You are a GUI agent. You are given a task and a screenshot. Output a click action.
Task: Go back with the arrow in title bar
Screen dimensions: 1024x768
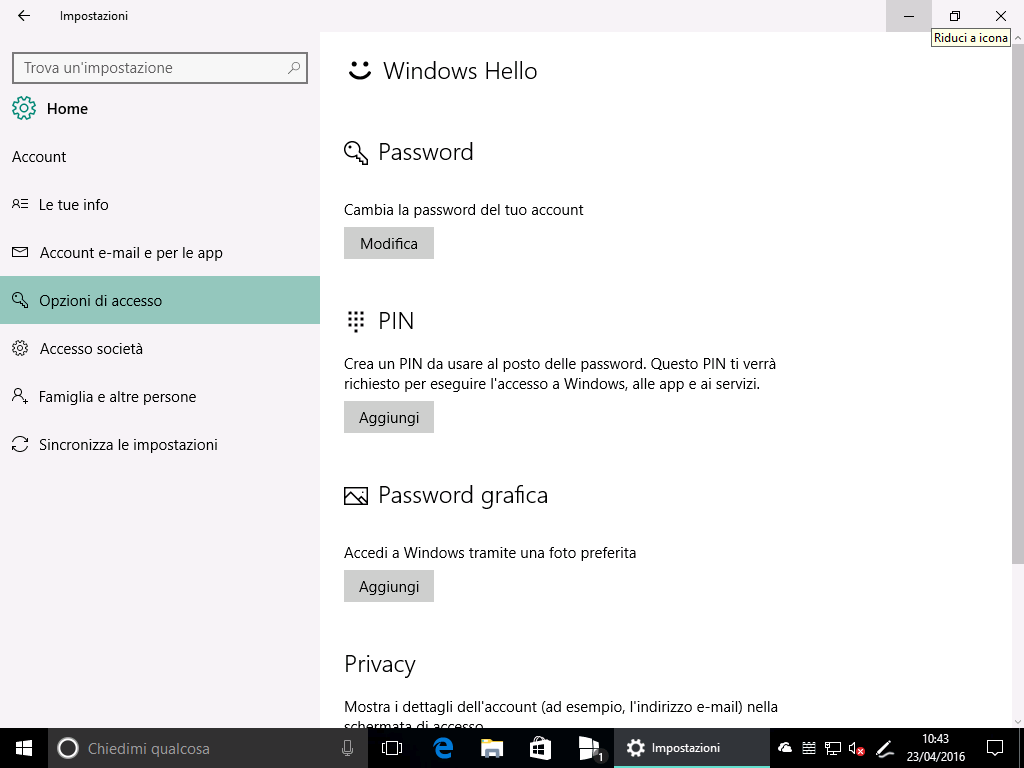click(x=24, y=16)
